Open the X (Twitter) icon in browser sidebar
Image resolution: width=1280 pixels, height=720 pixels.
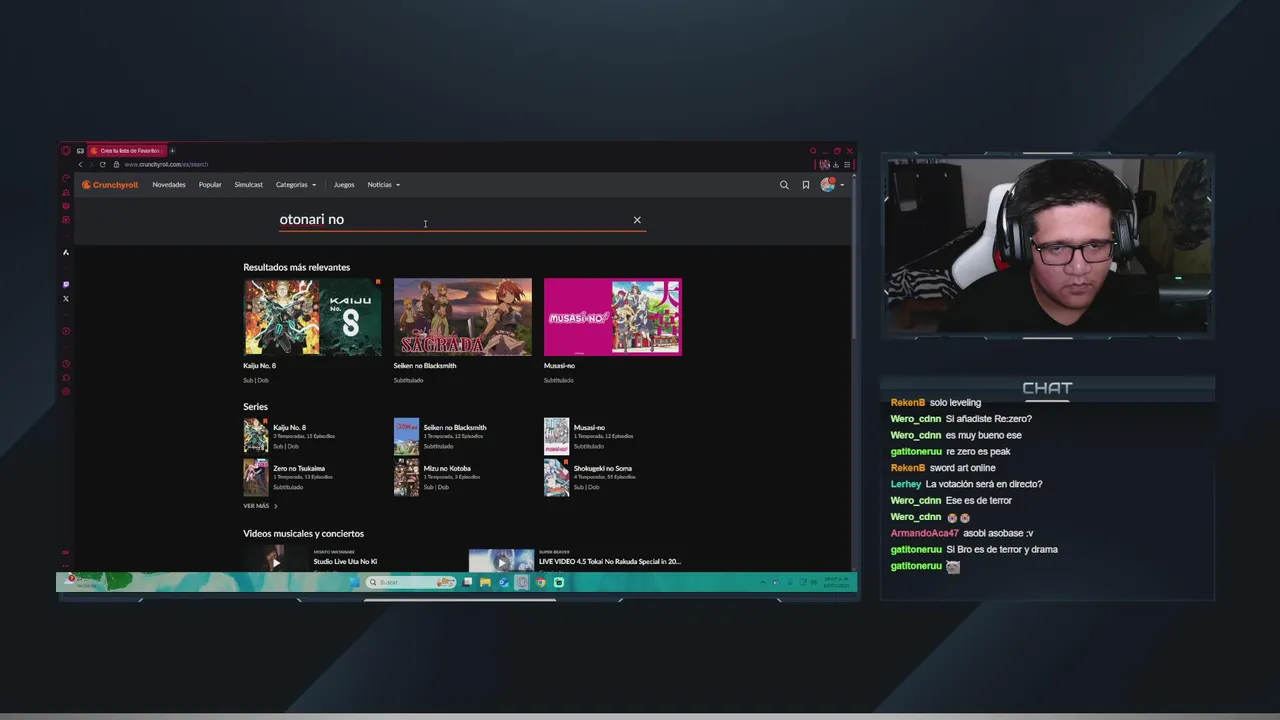point(66,298)
